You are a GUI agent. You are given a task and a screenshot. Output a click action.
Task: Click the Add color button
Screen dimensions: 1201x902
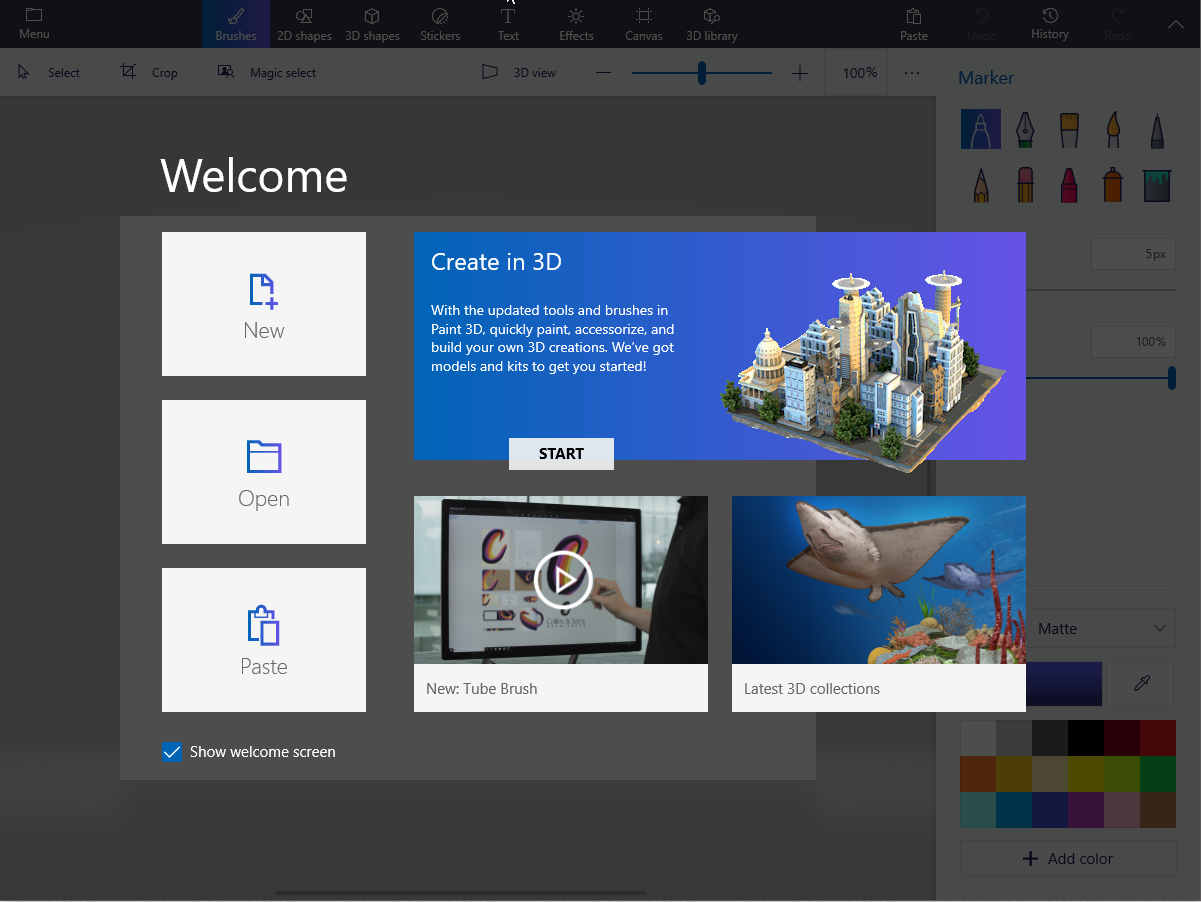[x=1068, y=859]
